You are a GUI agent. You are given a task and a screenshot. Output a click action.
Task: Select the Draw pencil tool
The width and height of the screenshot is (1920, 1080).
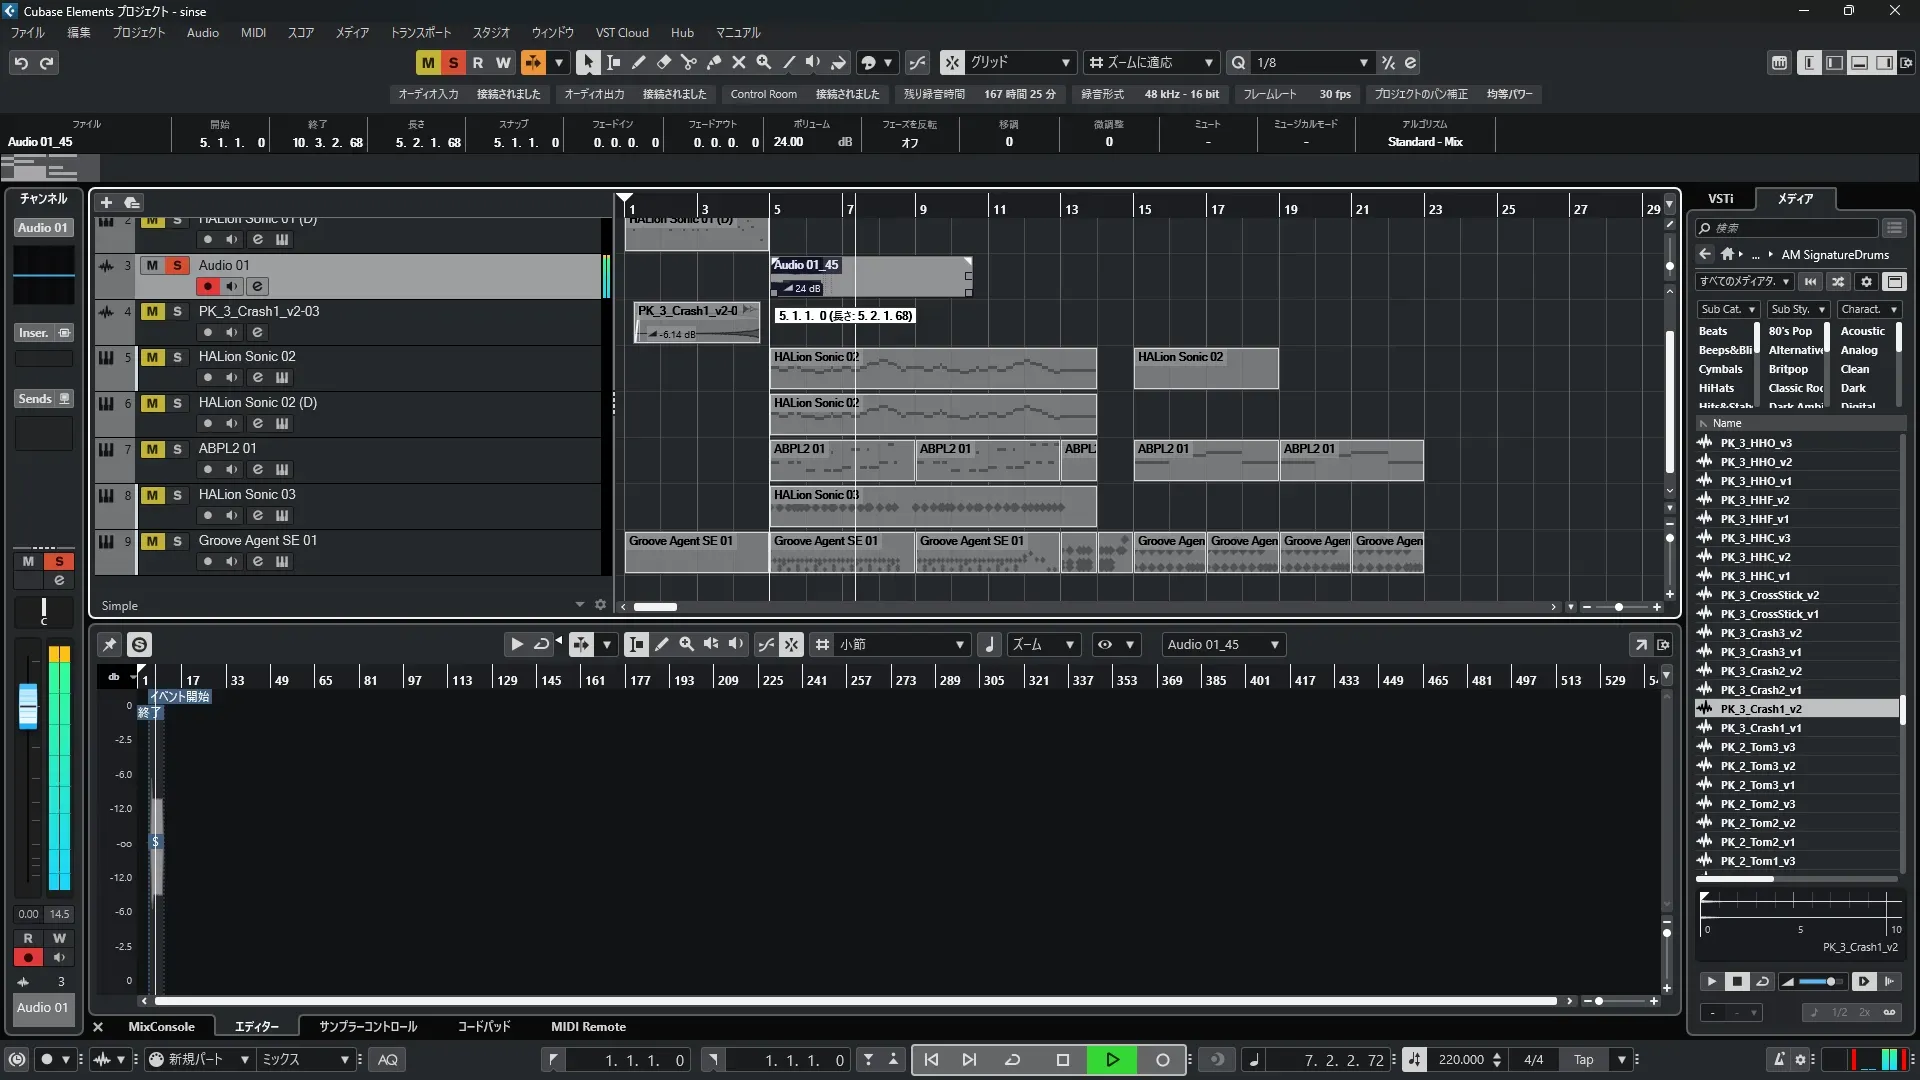click(638, 62)
